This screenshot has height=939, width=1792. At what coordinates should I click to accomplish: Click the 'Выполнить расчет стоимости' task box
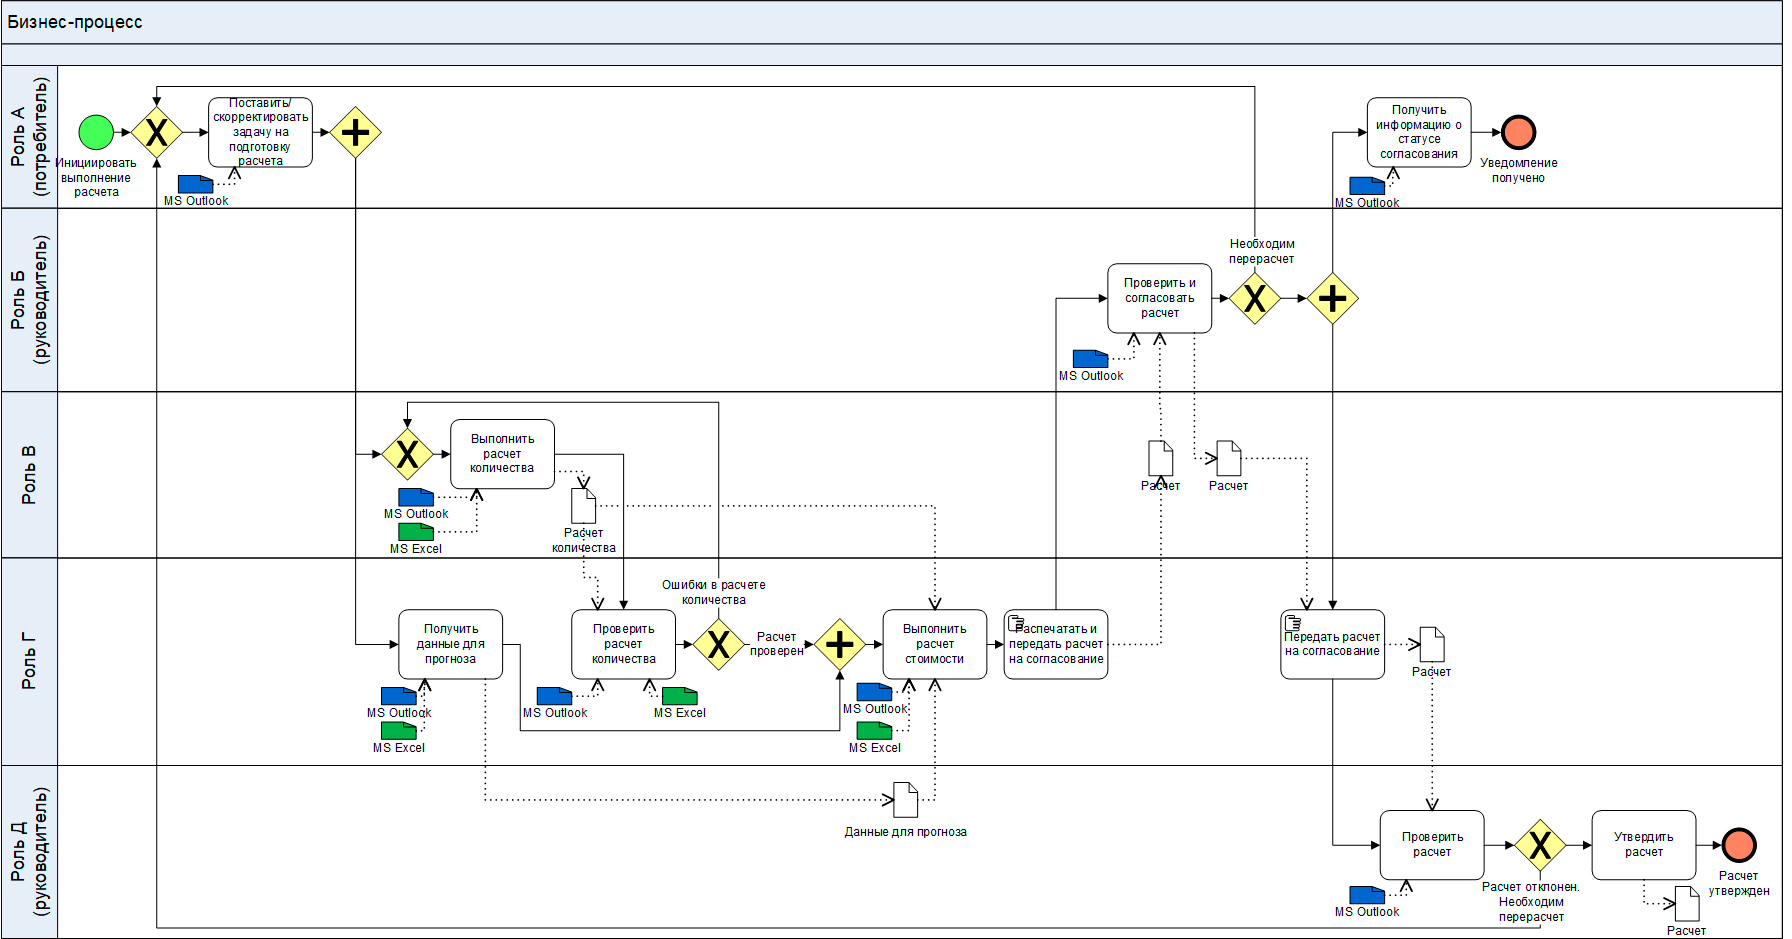(x=934, y=644)
